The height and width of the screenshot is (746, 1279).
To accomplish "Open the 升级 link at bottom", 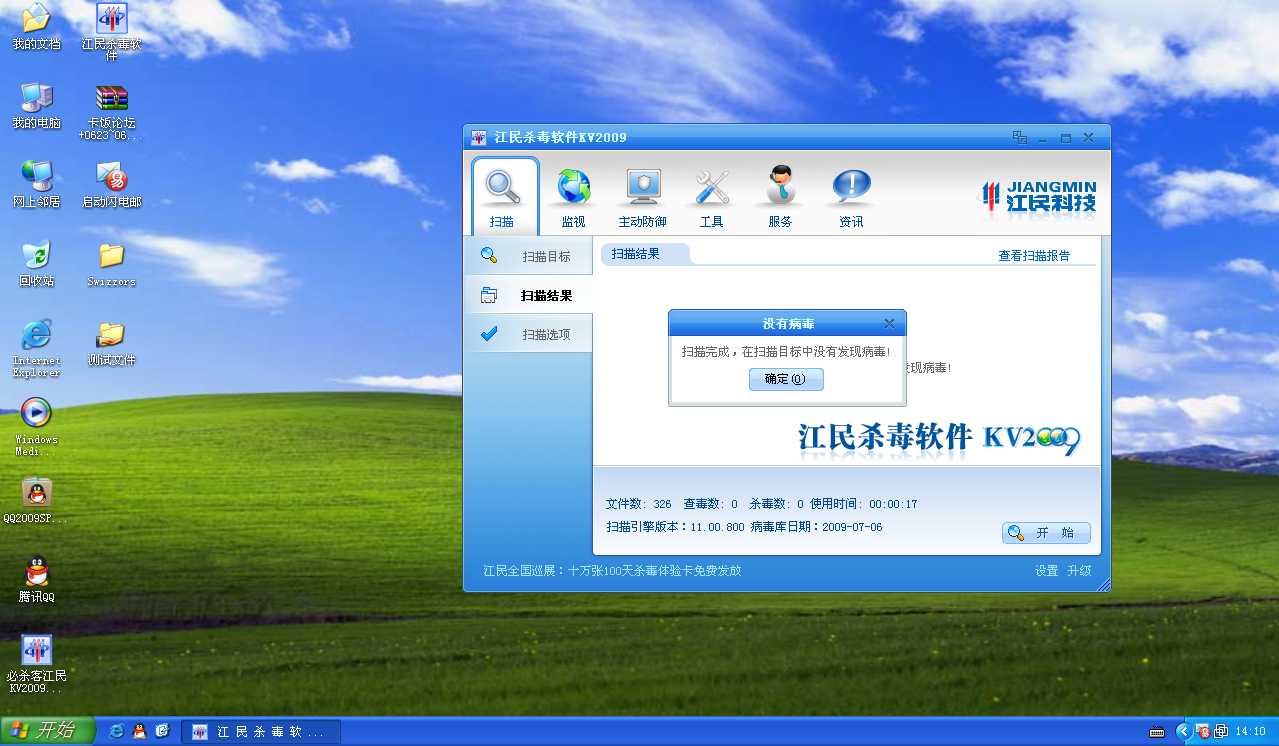I will click(x=1079, y=571).
